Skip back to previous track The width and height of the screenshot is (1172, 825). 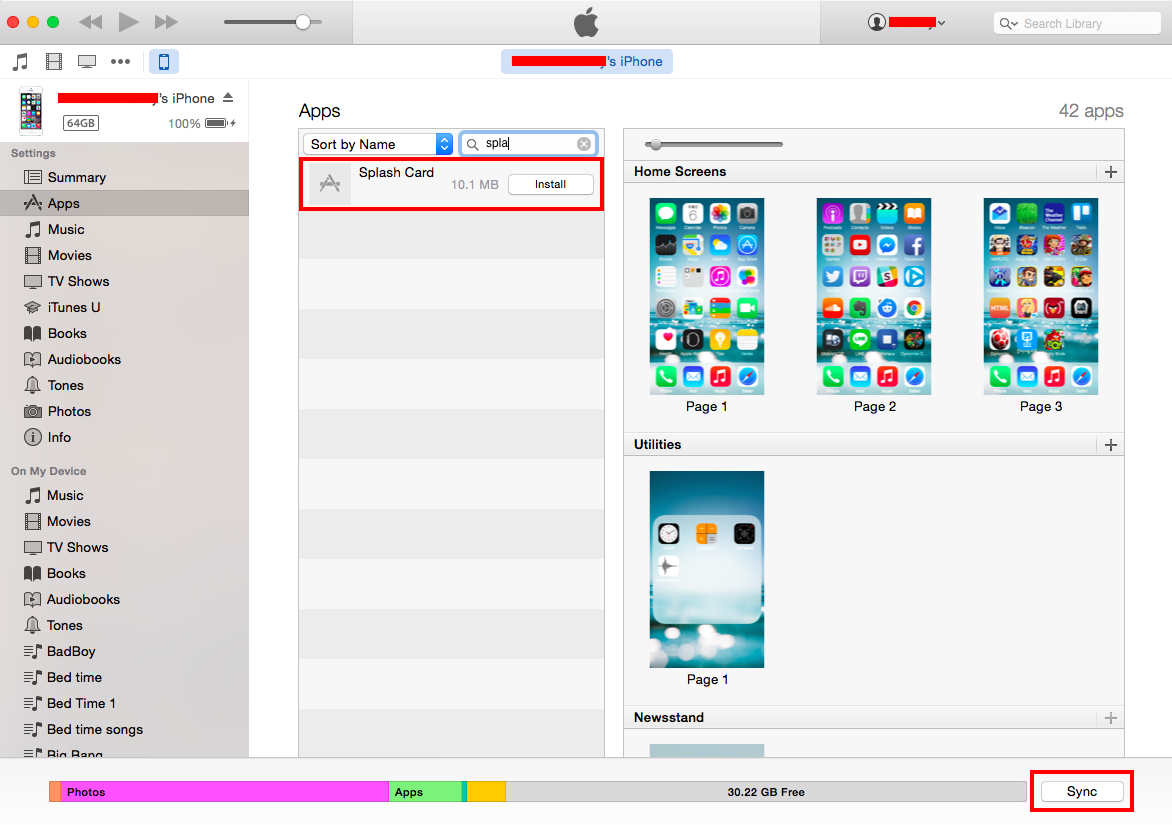tap(90, 22)
